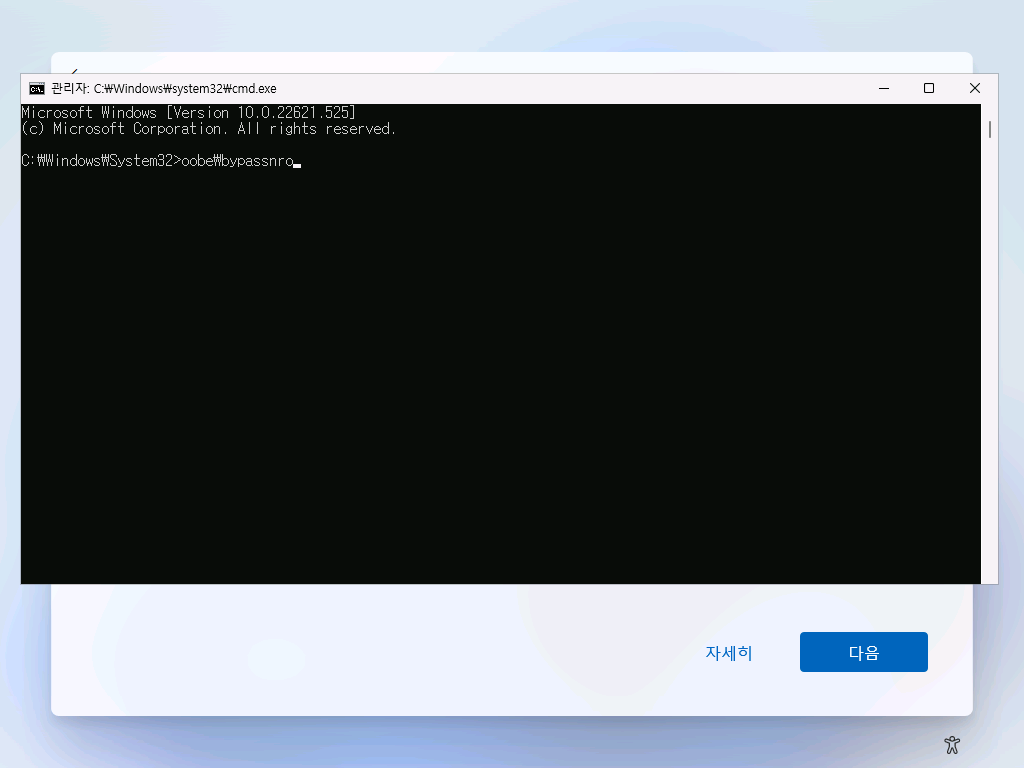Open the 자세히 link
The width and height of the screenshot is (1024, 768).
729,652
